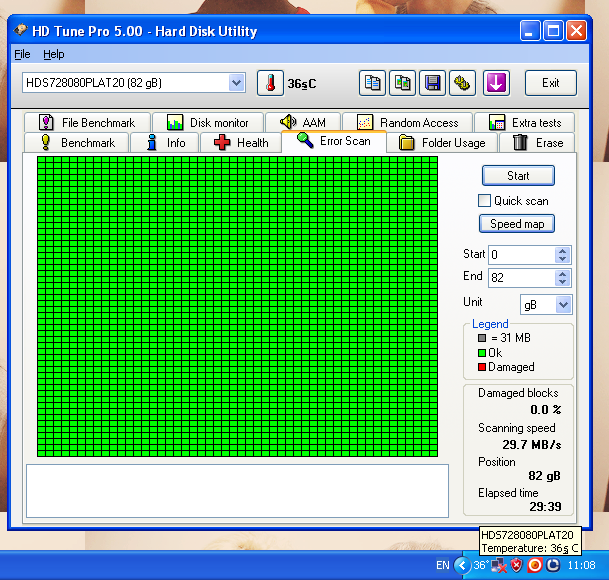The height and width of the screenshot is (580, 609).
Task: Expand hidden tray icons arrow
Action: (x=462, y=565)
